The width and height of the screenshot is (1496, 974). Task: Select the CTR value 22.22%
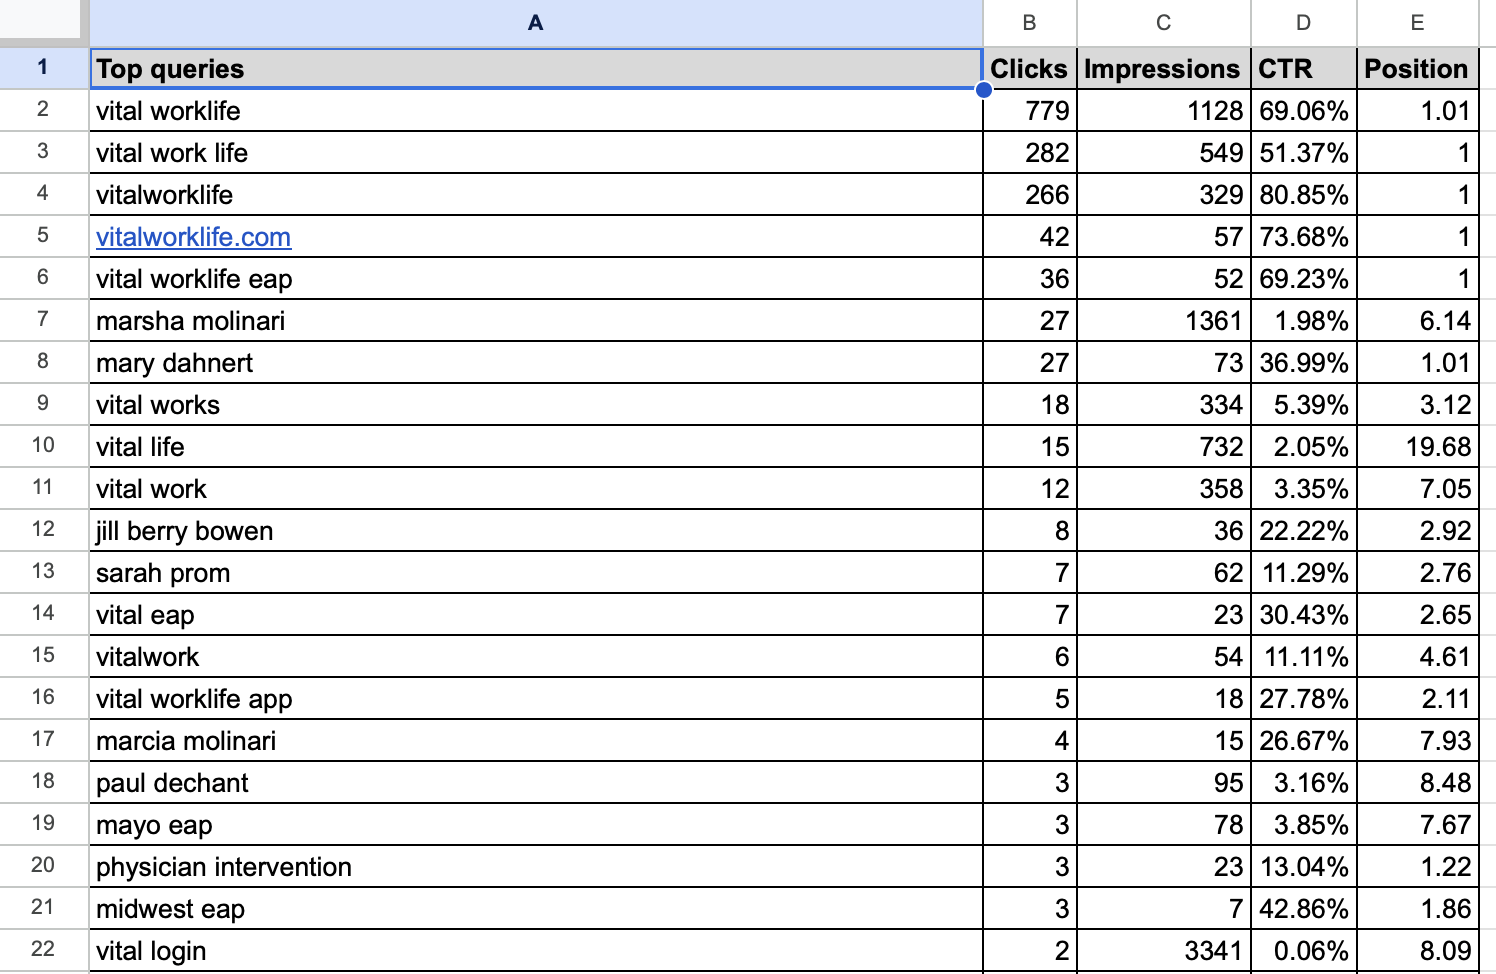[1304, 531]
